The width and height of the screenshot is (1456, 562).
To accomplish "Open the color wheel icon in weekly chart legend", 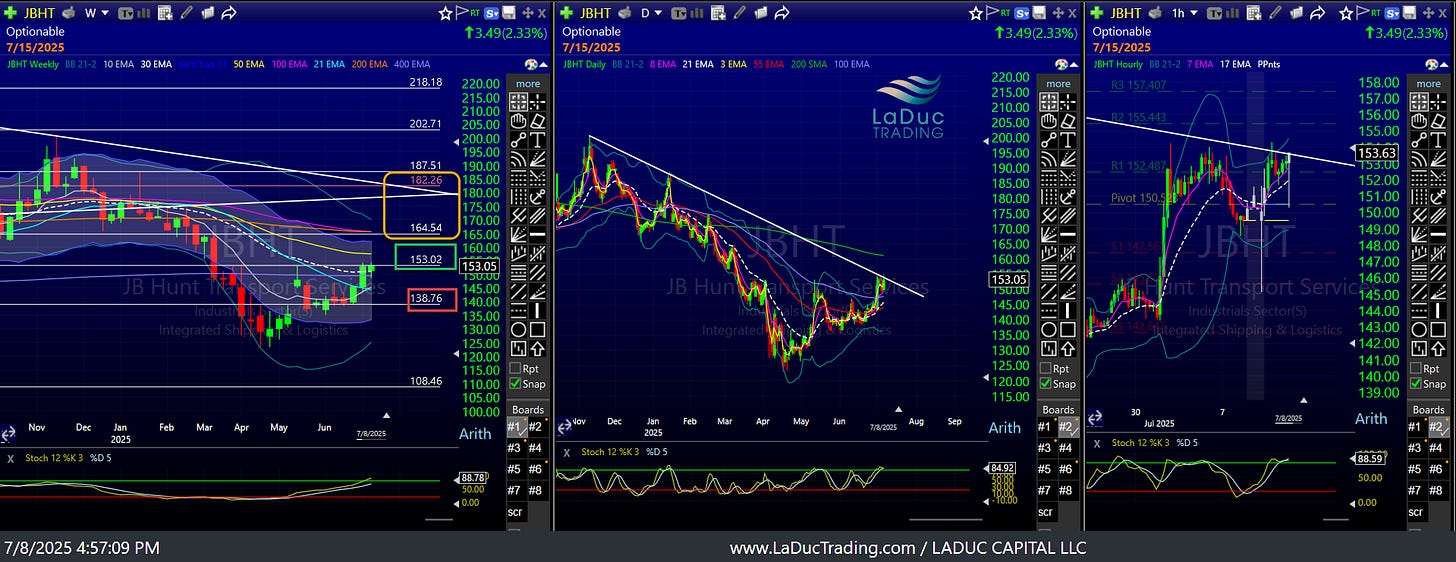I will coord(530,64).
